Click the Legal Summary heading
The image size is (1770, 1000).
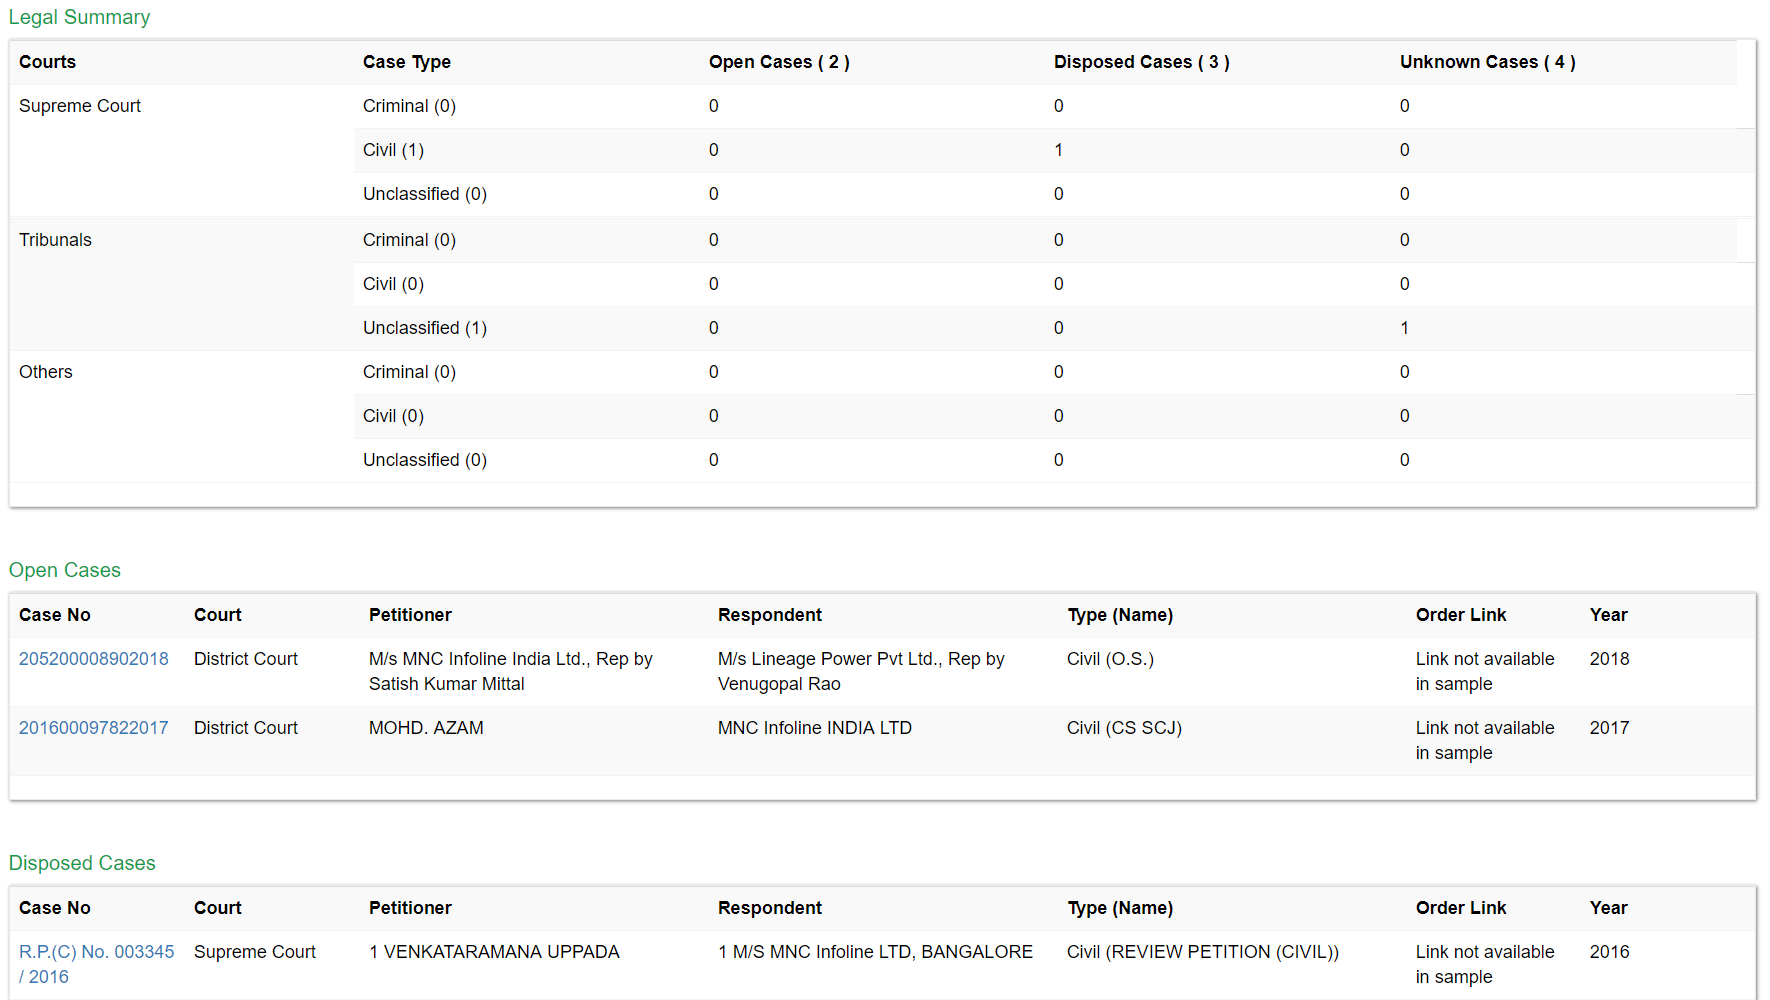click(x=79, y=17)
